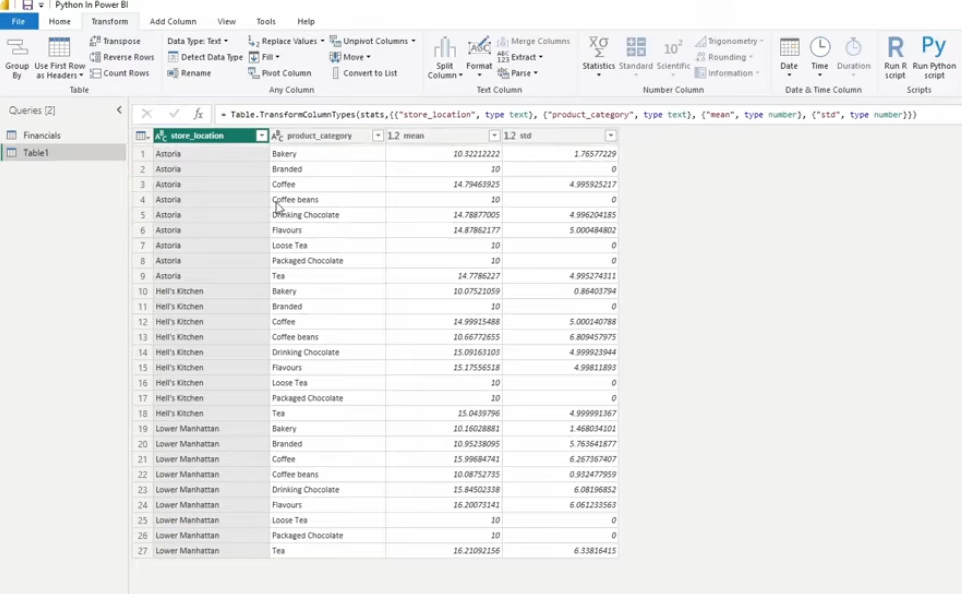
Task: Open the Scientific number operations
Action: [x=673, y=58]
